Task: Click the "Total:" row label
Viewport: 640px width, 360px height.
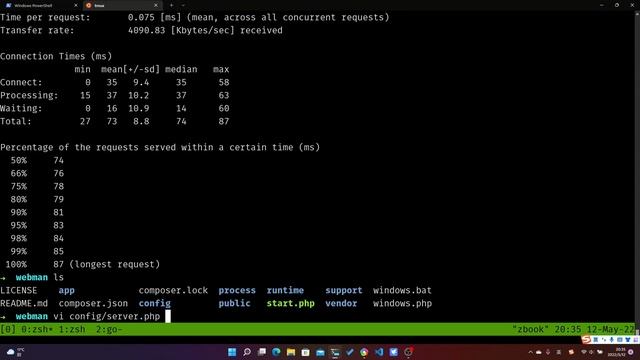Action: click(x=16, y=121)
